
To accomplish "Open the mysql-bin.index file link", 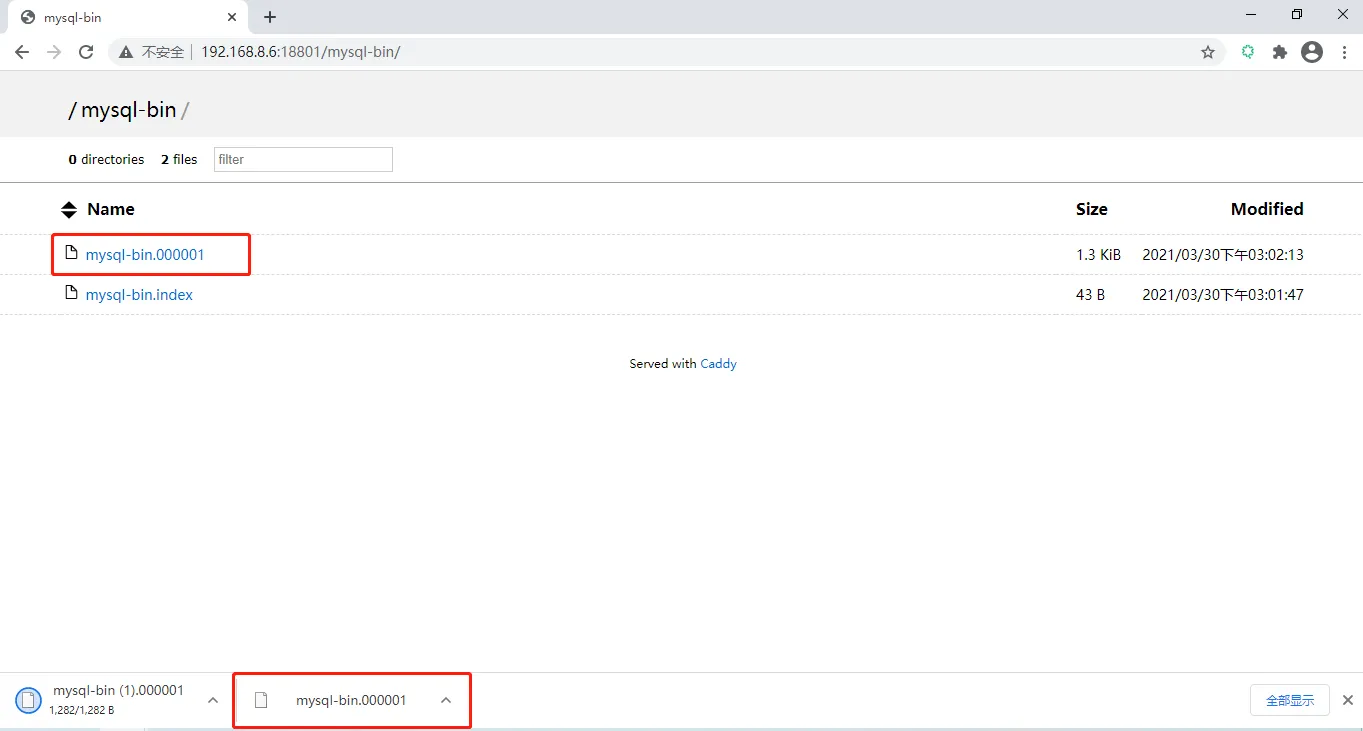I will click(x=139, y=295).
